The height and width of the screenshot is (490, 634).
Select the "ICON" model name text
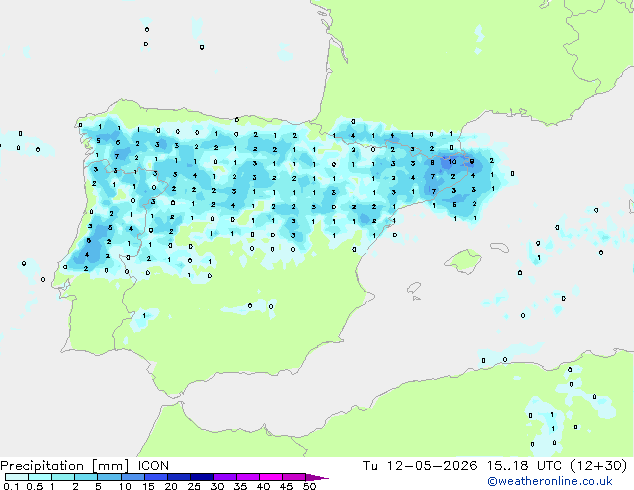coord(153,466)
